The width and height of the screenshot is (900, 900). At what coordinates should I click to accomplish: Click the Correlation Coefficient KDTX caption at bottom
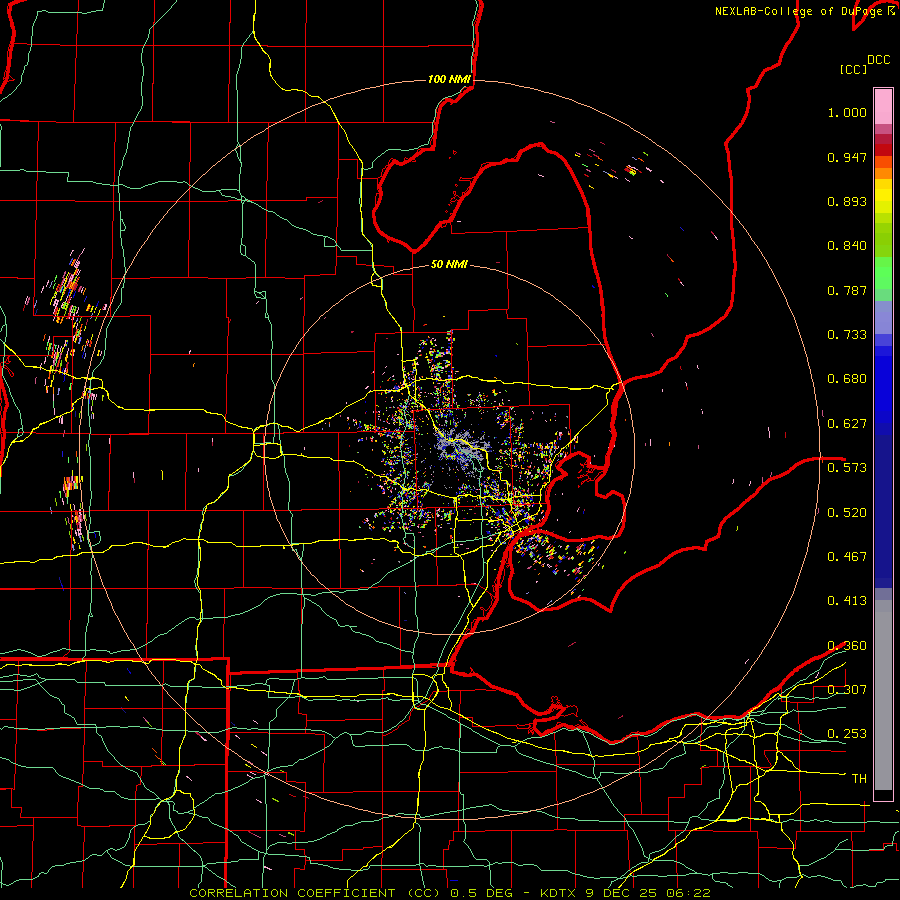pyautogui.click(x=449, y=893)
